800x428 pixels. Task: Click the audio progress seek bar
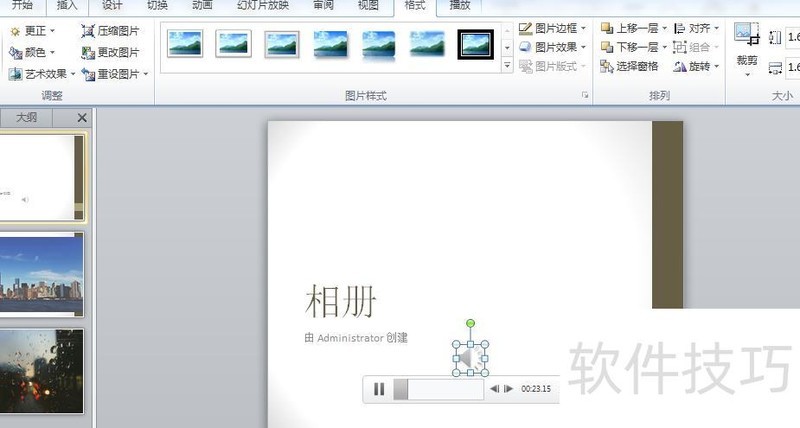pyautogui.click(x=438, y=389)
